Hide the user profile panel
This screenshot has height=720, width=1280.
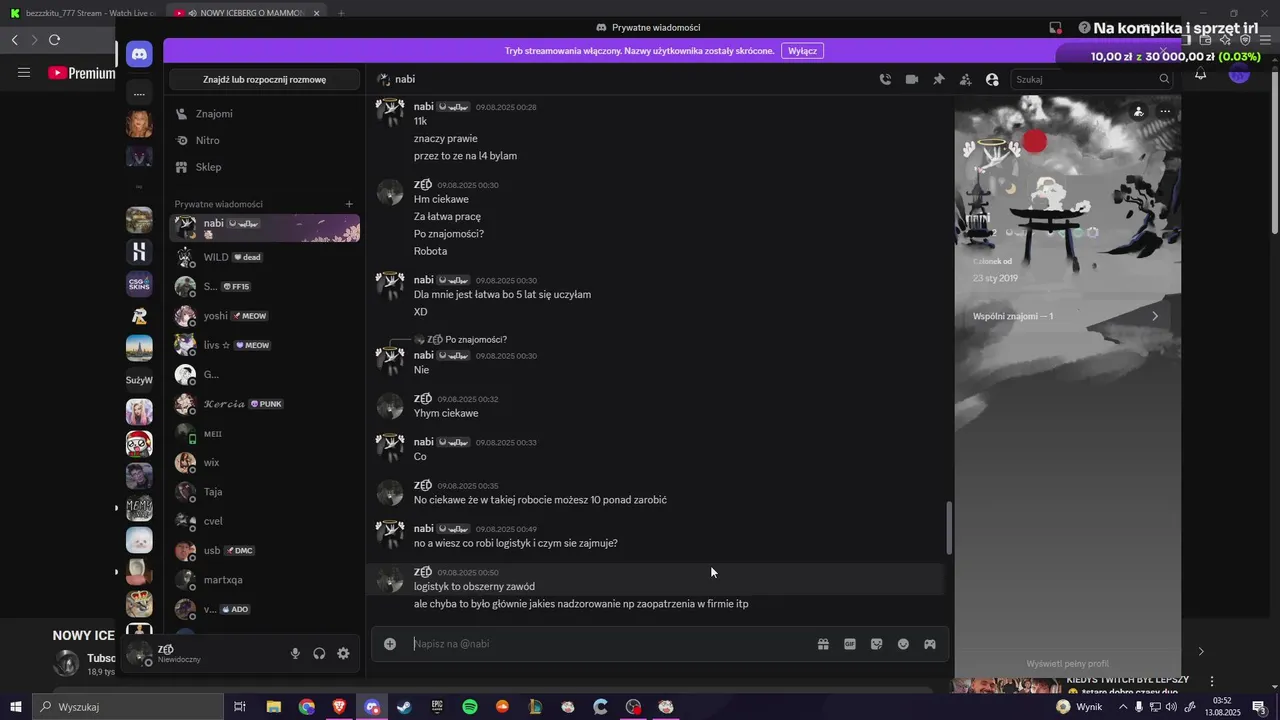point(992,79)
